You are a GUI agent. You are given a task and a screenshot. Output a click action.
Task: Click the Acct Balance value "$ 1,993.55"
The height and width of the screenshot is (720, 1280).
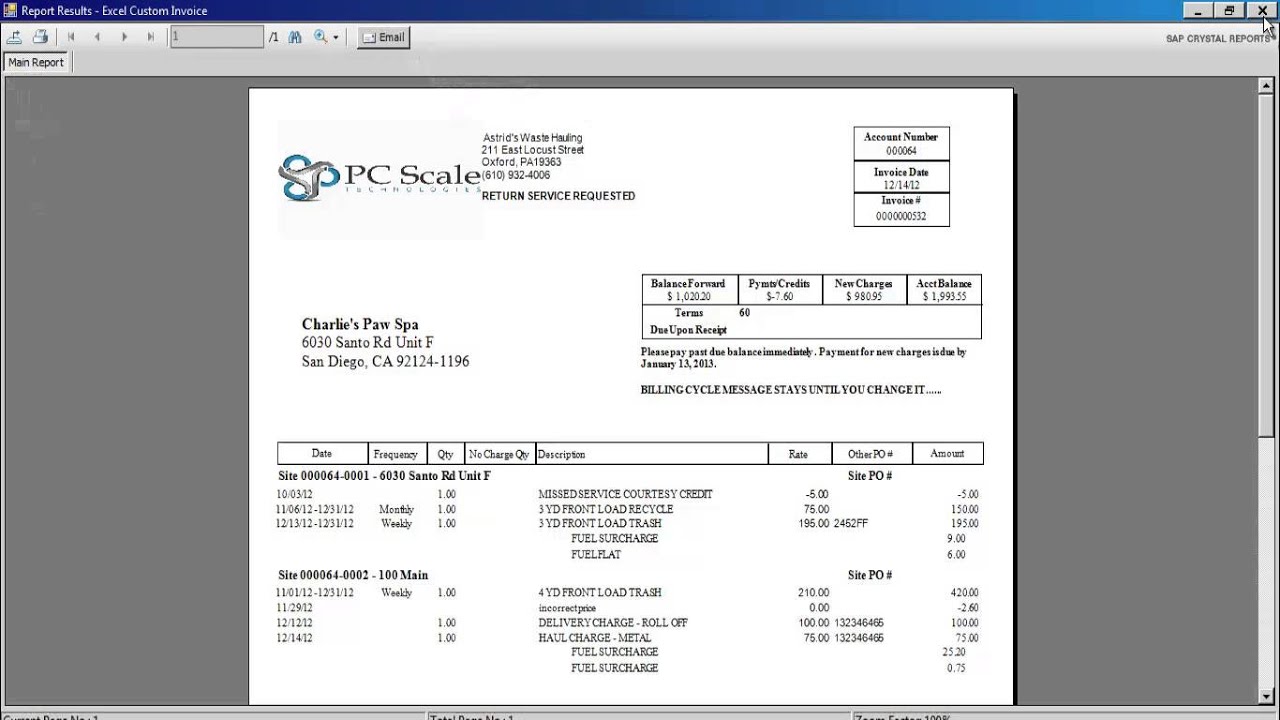[944, 297]
